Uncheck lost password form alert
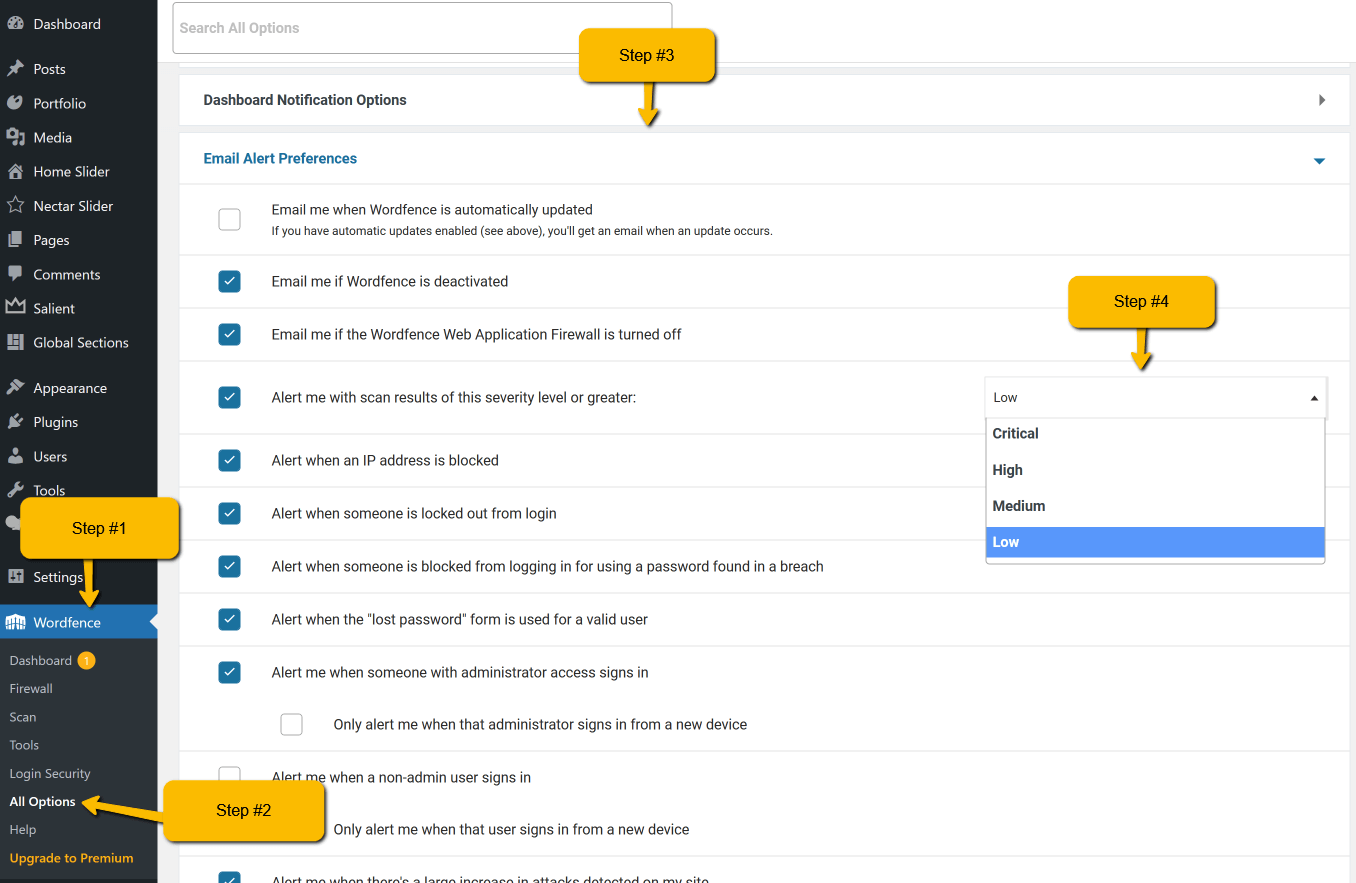This screenshot has height=883, width=1356. pos(230,619)
